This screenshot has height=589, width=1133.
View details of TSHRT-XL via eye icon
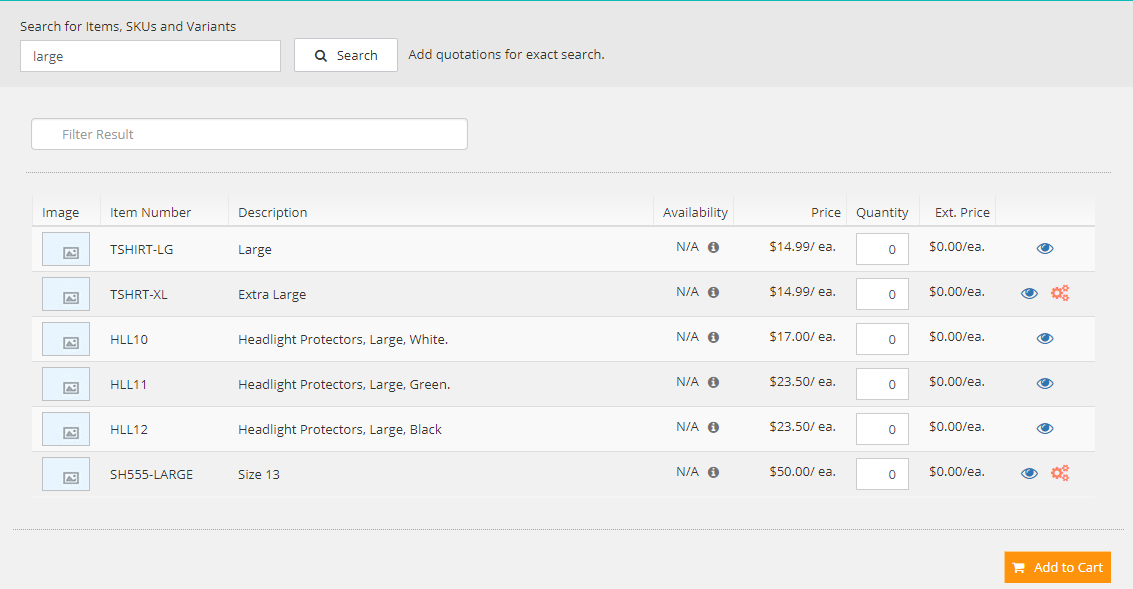coord(1029,294)
